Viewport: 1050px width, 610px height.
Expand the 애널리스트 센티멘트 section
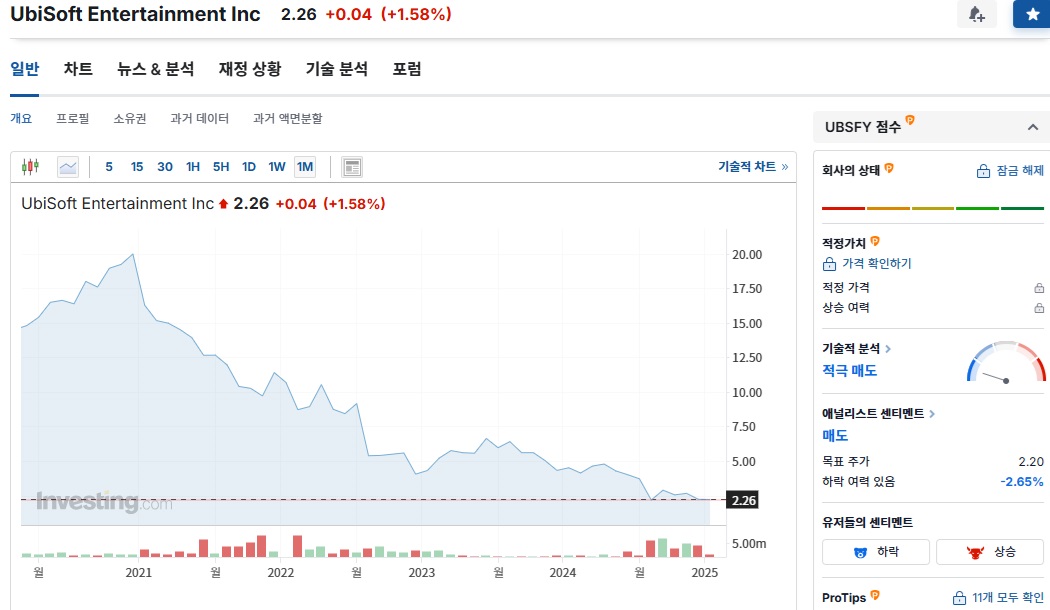pyautogui.click(x=932, y=413)
